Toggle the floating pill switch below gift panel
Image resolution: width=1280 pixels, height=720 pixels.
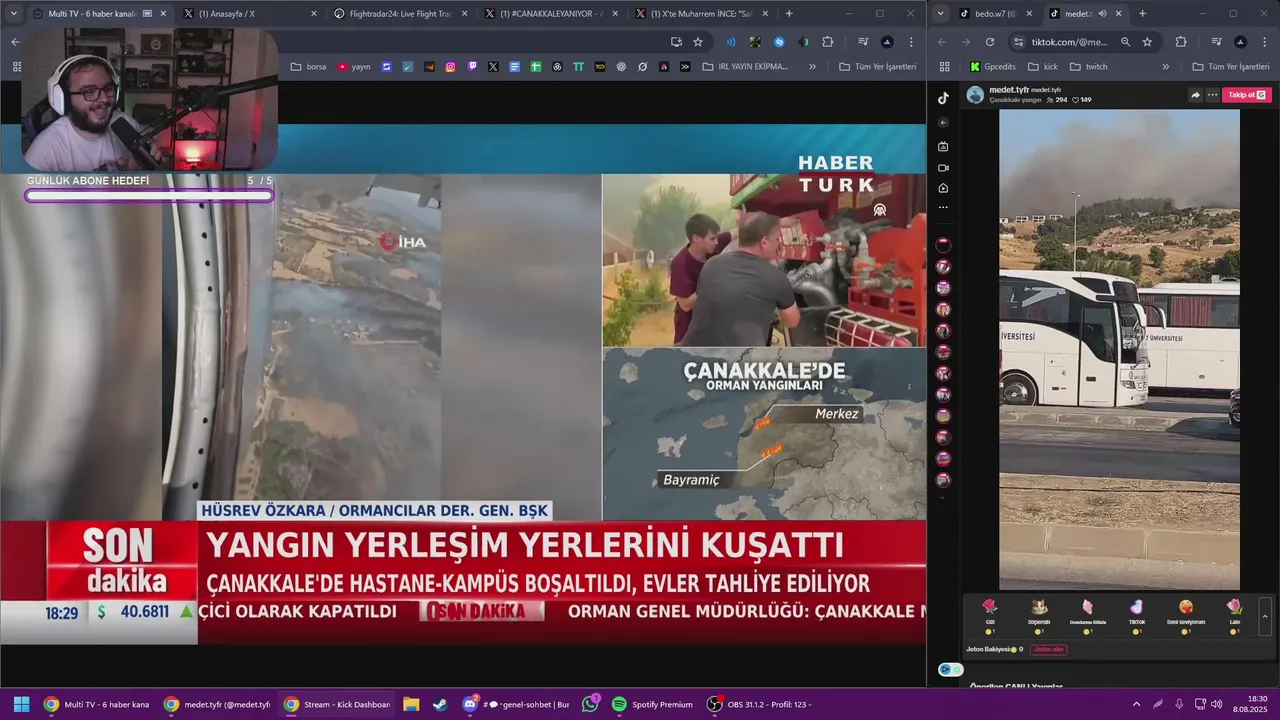tap(950, 669)
